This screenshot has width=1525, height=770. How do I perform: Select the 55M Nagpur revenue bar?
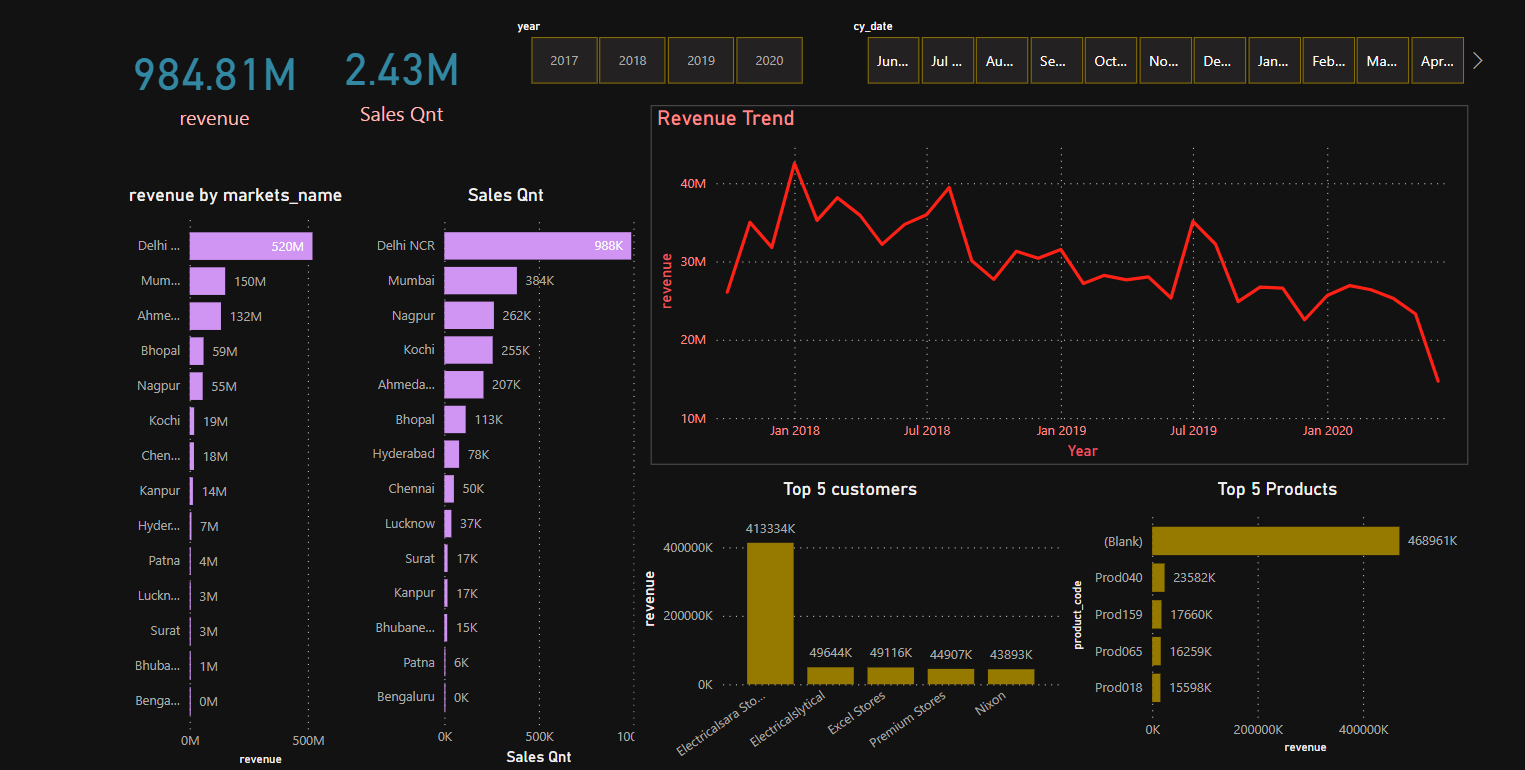pos(196,386)
